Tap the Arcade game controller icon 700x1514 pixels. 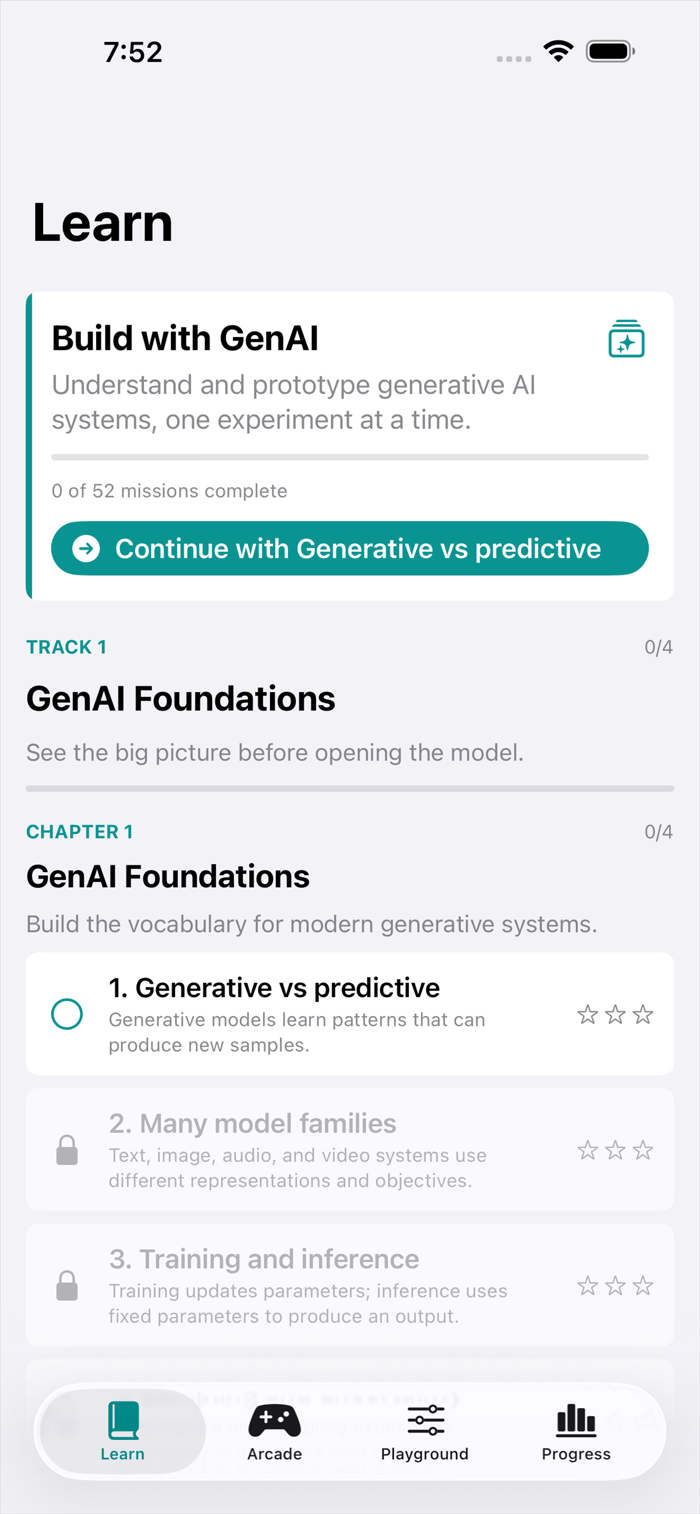click(x=274, y=1420)
